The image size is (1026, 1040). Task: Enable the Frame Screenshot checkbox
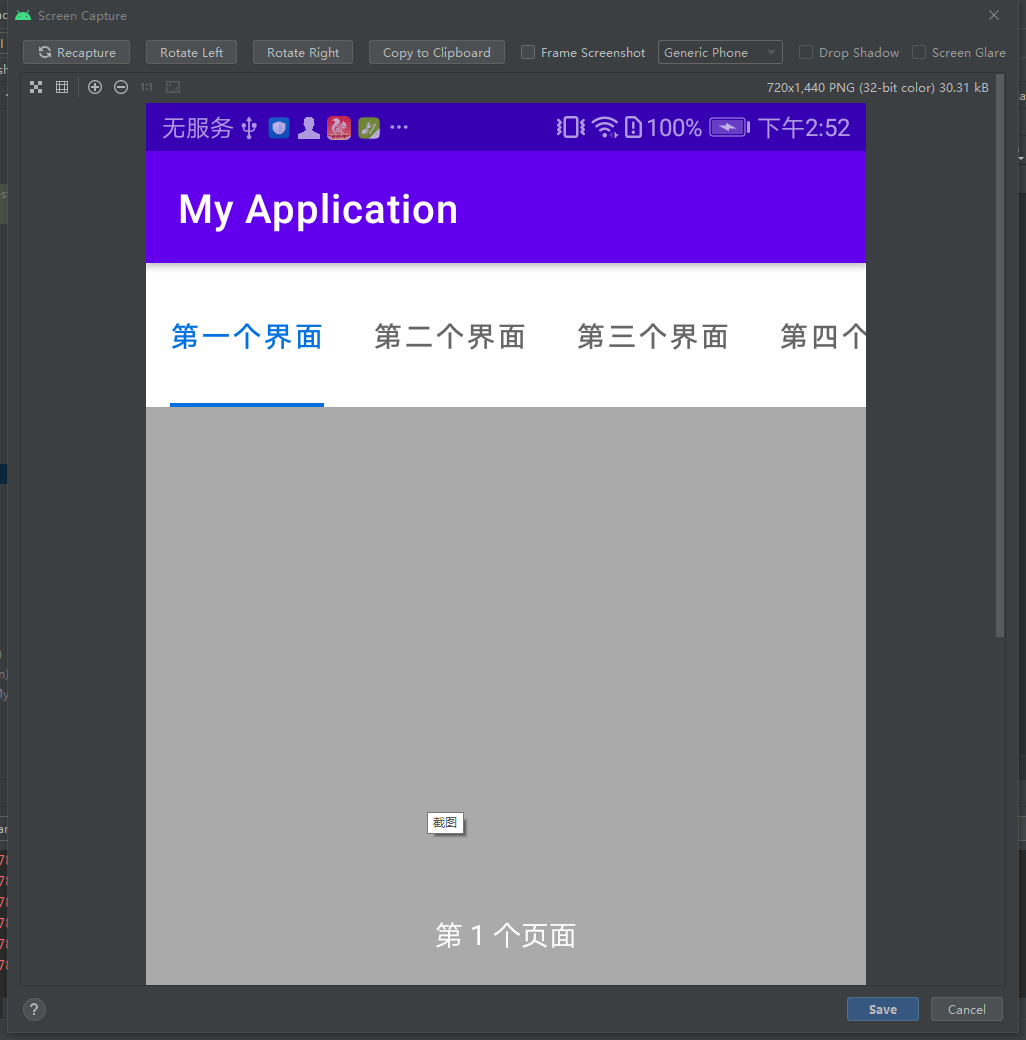pyautogui.click(x=527, y=52)
